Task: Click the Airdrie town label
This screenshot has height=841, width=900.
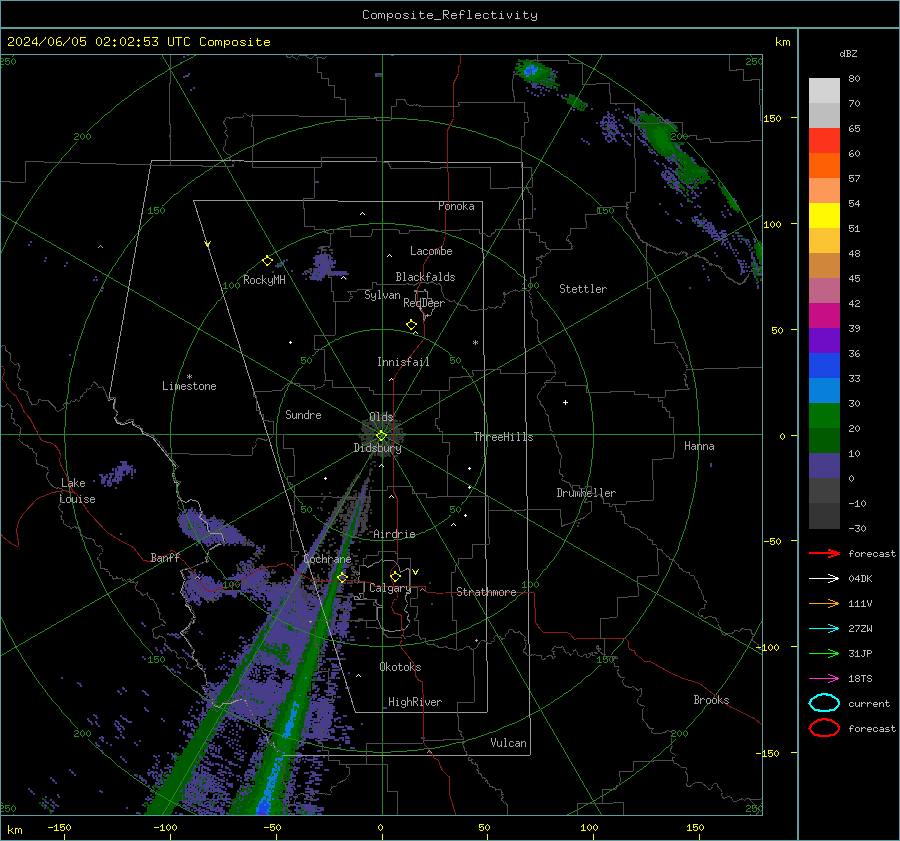Action: [x=394, y=534]
